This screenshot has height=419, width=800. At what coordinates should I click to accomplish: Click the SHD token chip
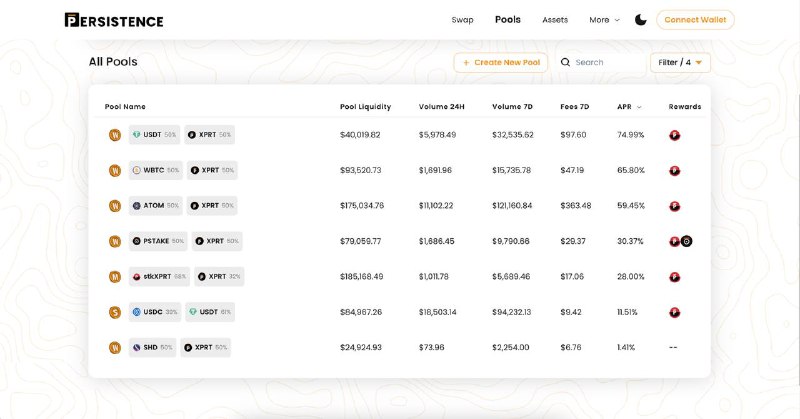click(x=152, y=348)
